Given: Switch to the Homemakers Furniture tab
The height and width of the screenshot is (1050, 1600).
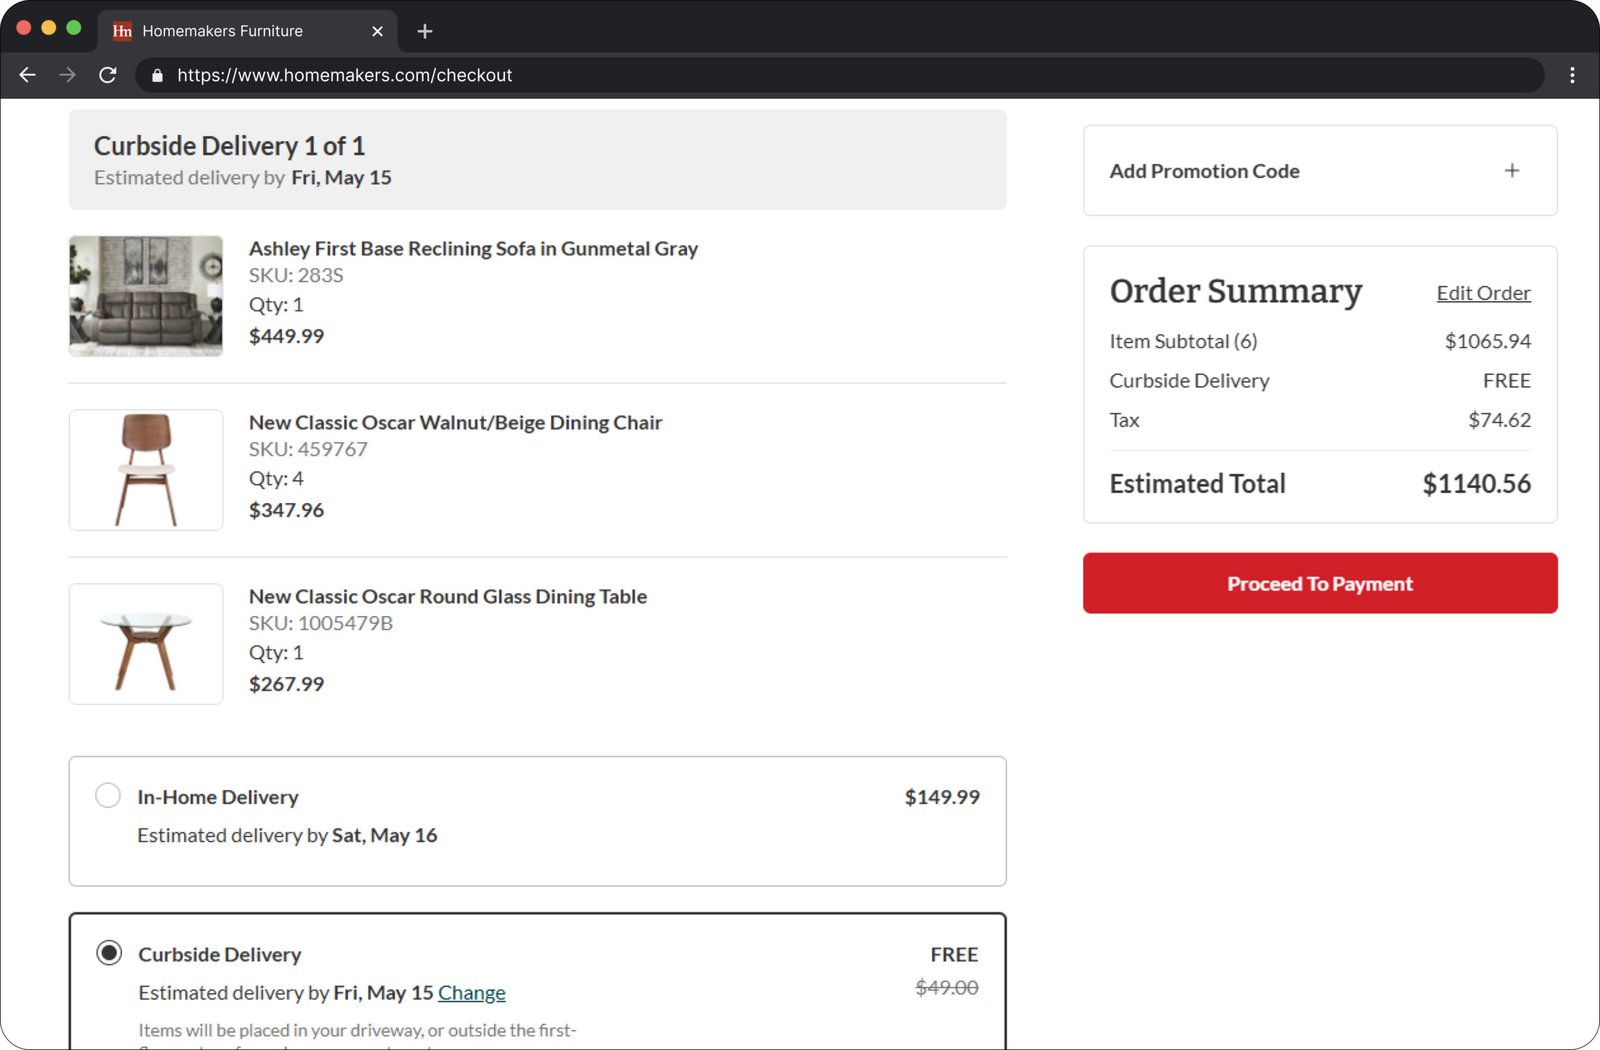Looking at the screenshot, I should coord(230,31).
